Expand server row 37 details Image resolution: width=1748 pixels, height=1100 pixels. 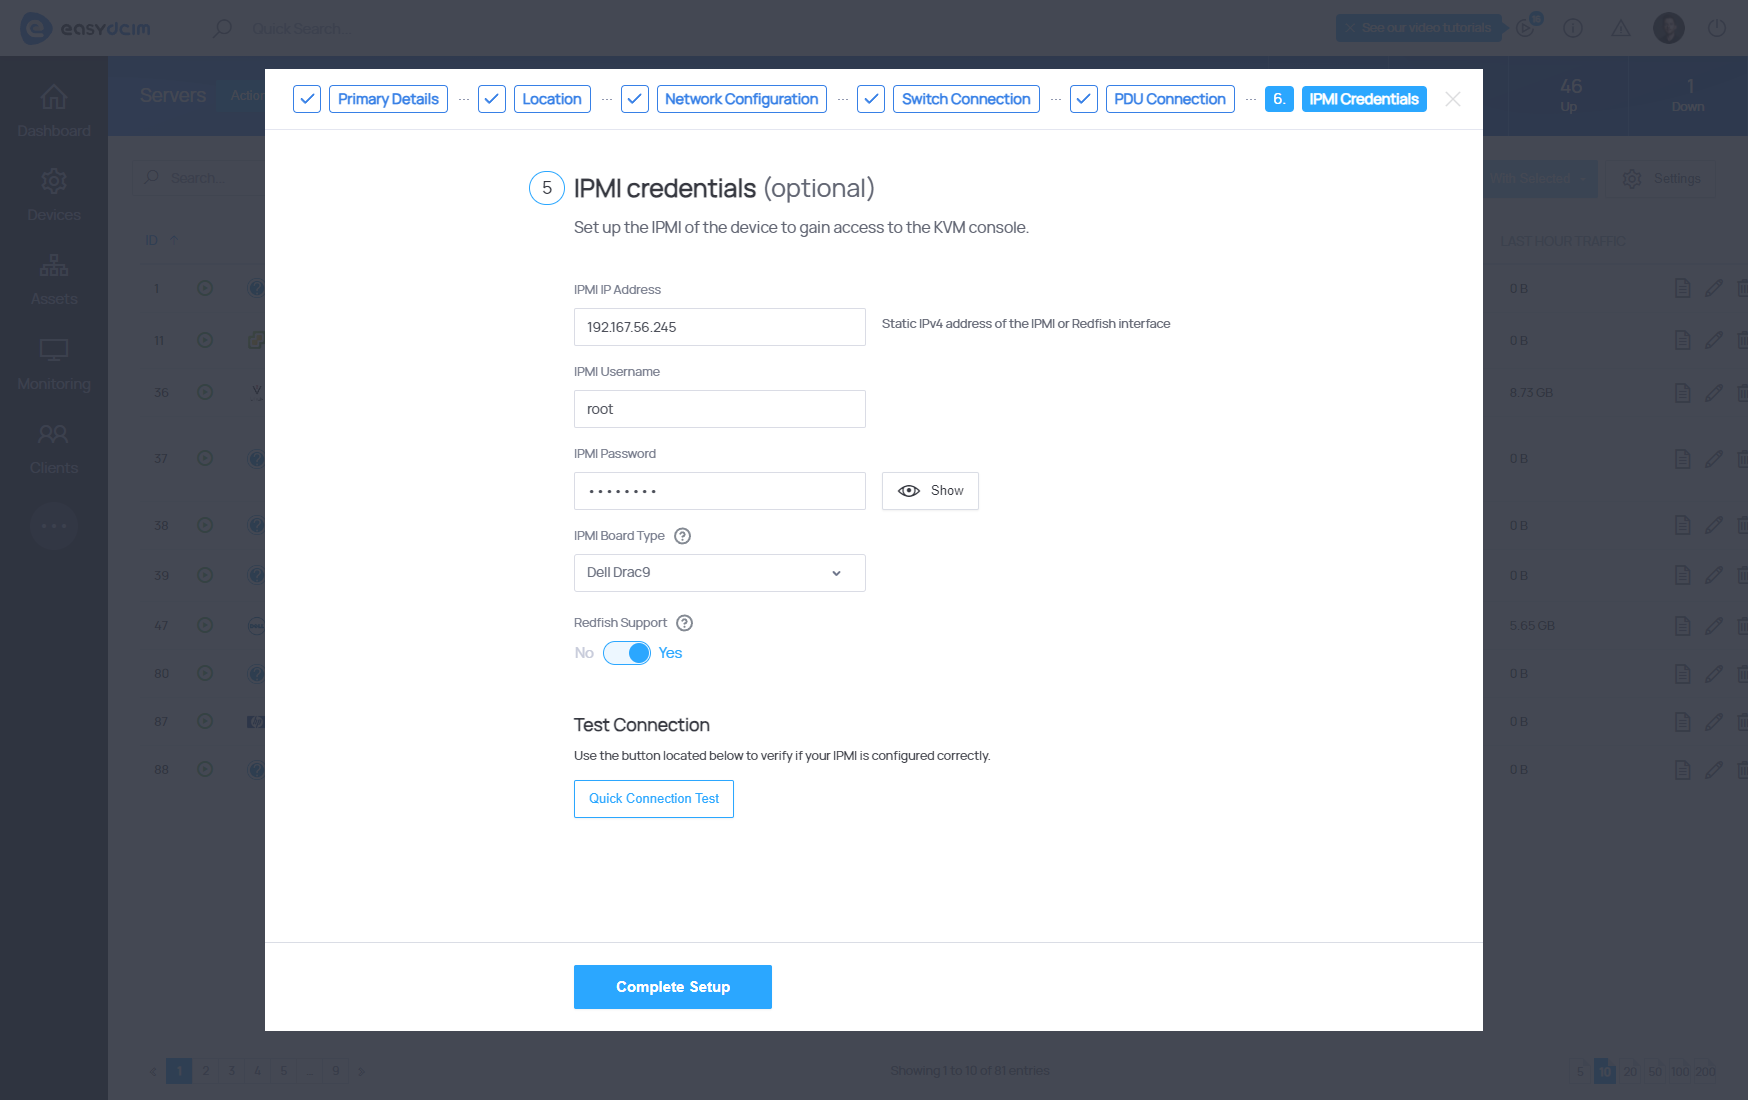pos(205,458)
